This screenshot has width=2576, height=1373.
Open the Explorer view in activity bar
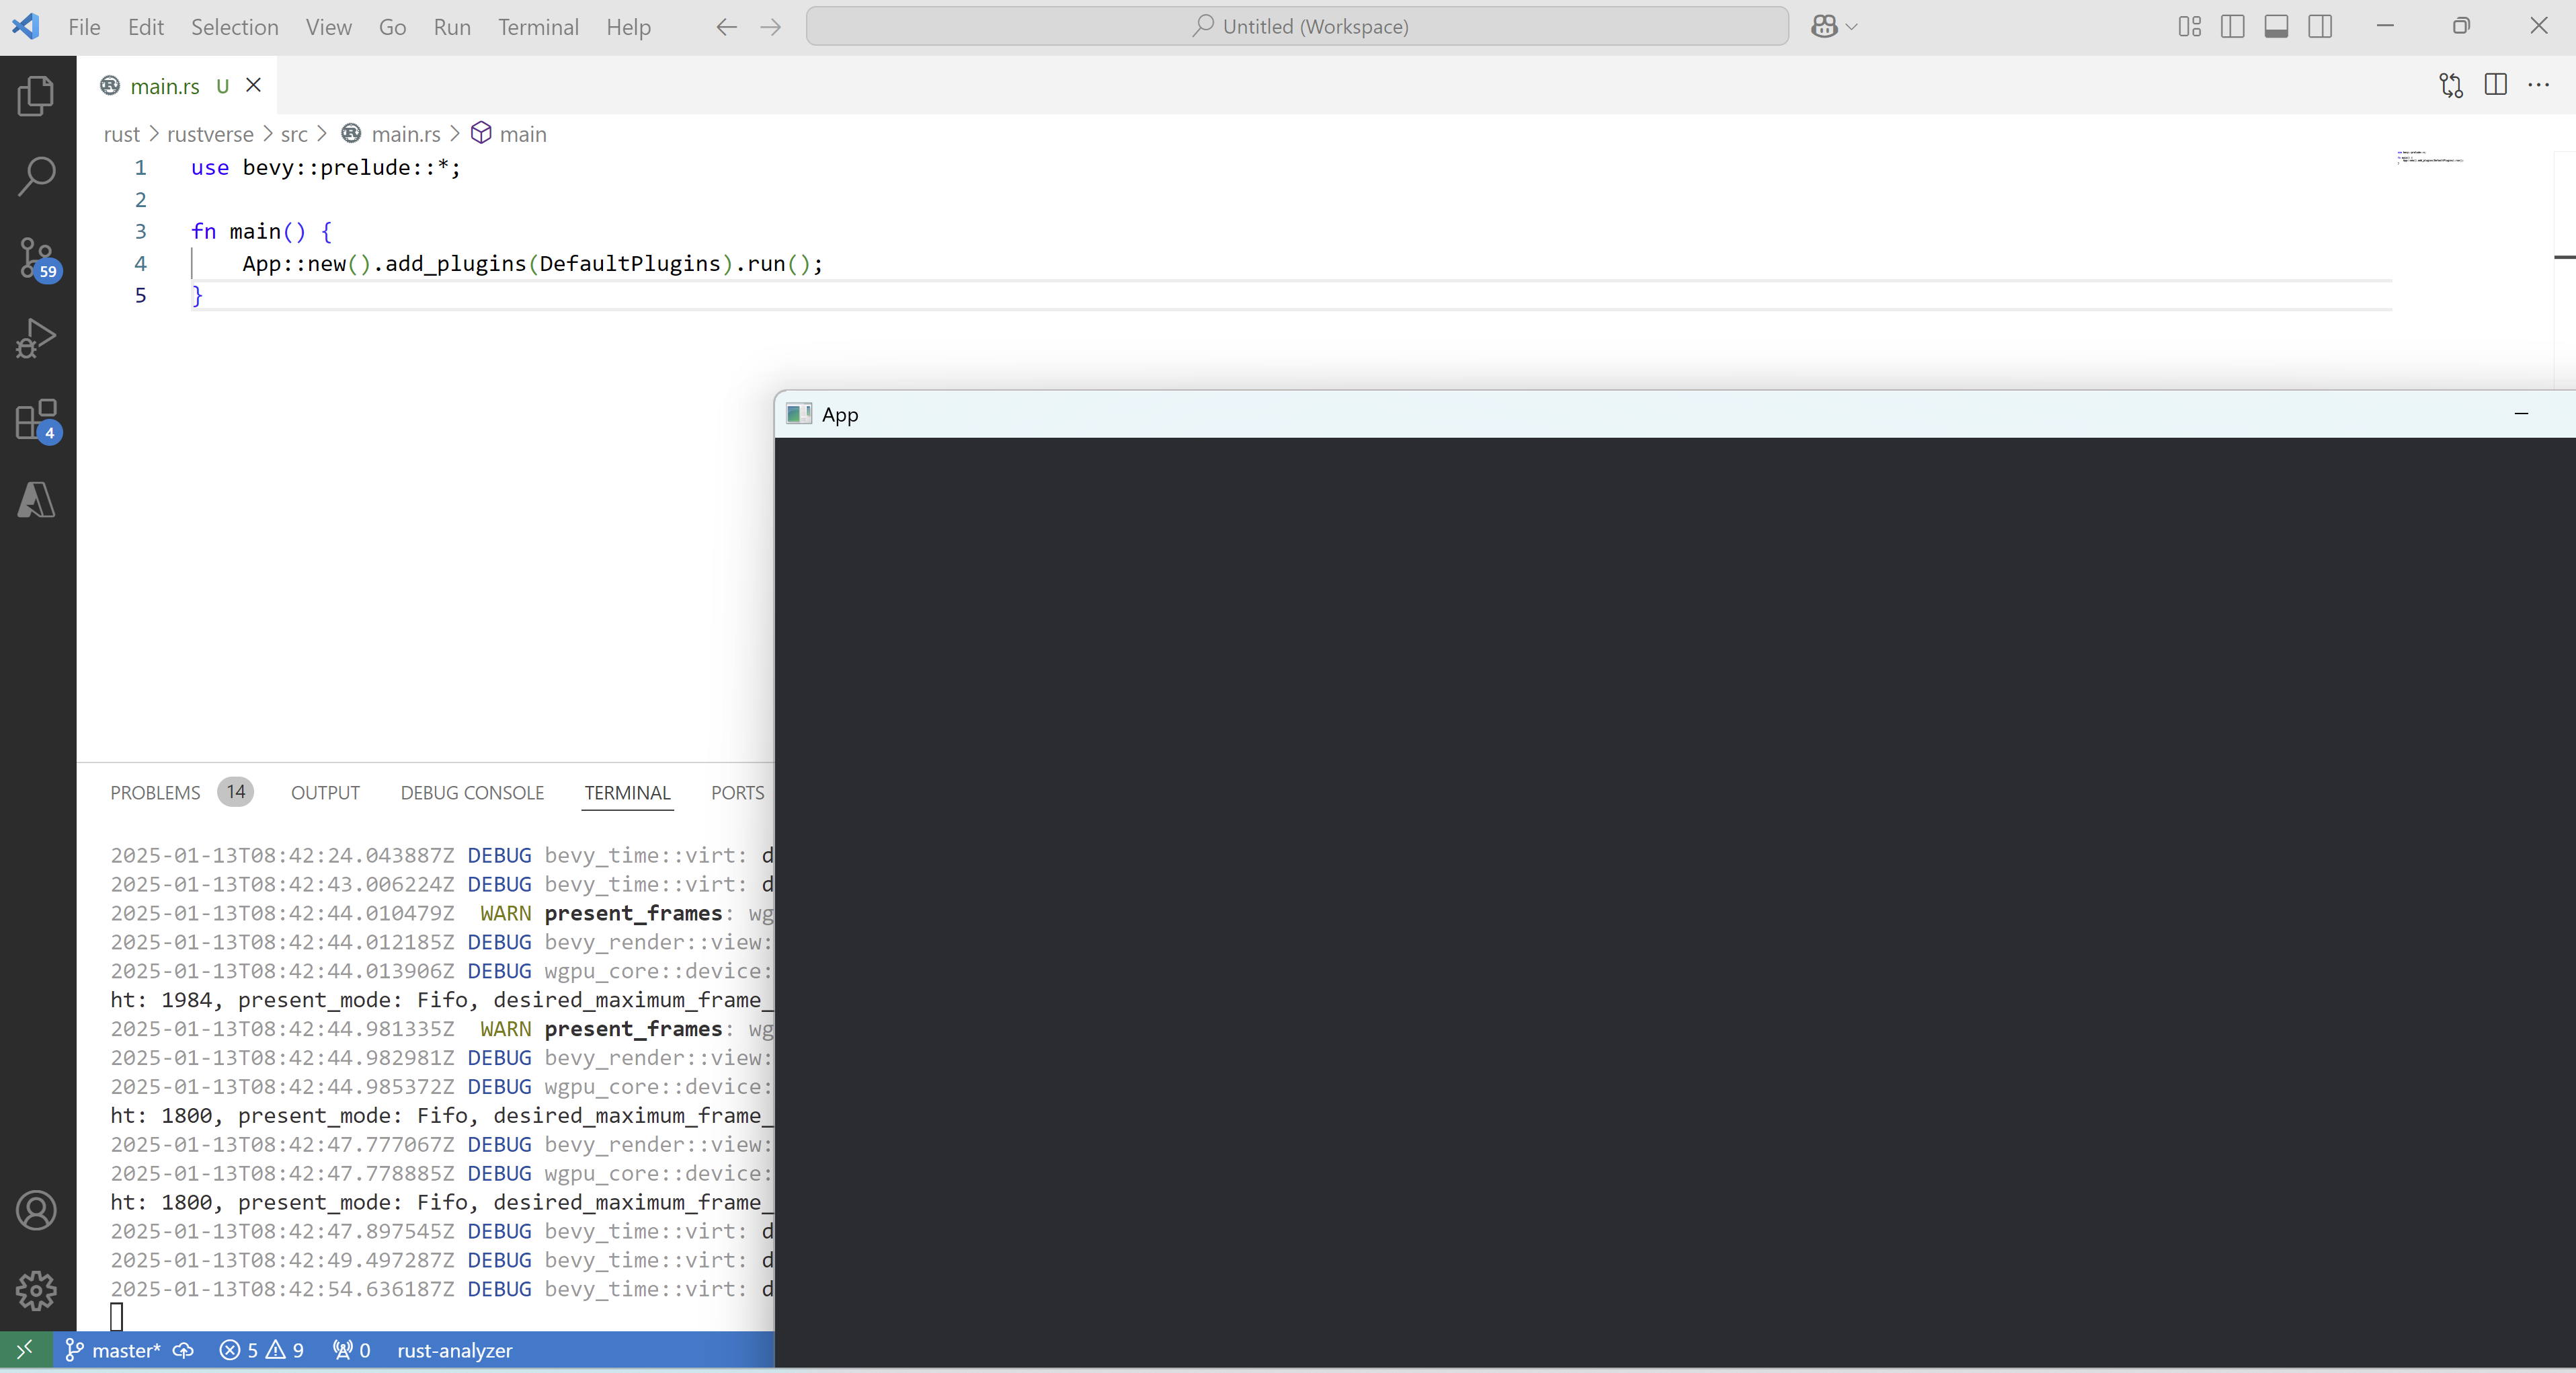tap(37, 96)
